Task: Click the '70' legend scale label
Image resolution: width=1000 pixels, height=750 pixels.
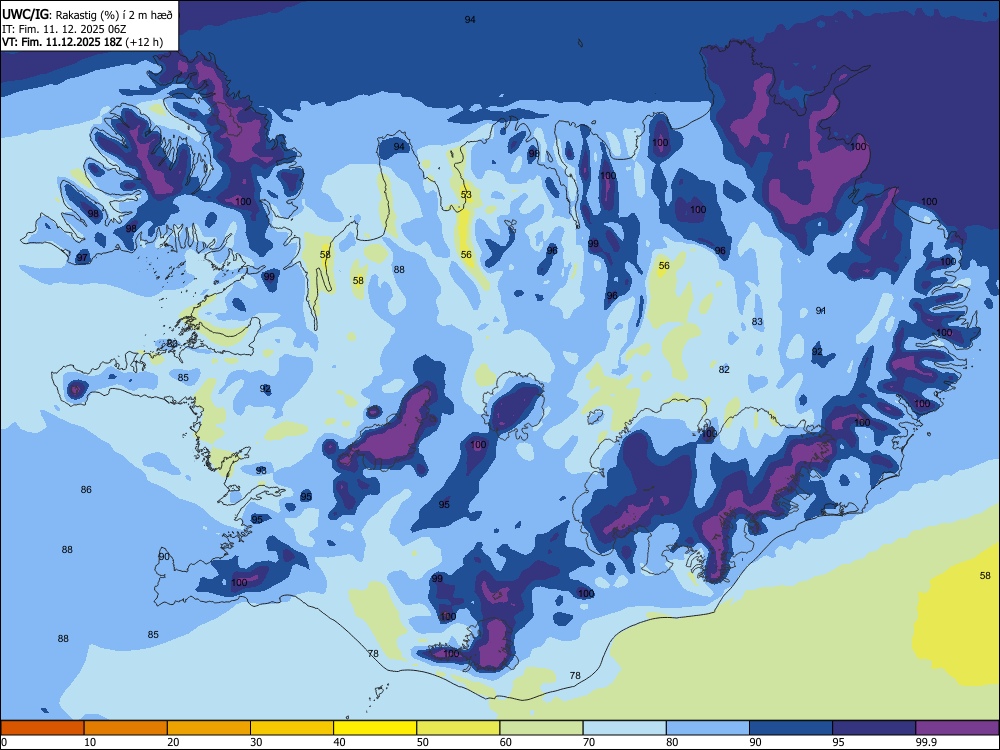Action: point(589,742)
